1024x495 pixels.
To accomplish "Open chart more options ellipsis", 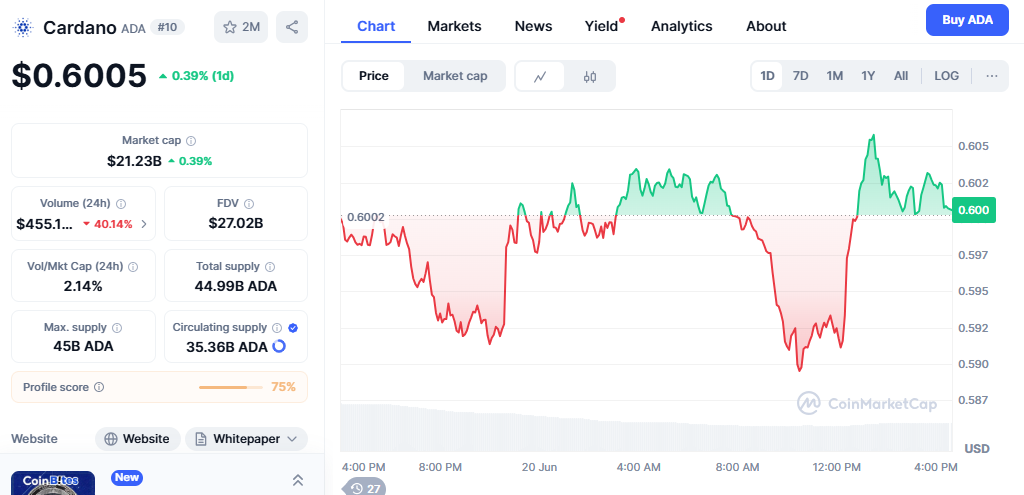I will (992, 76).
